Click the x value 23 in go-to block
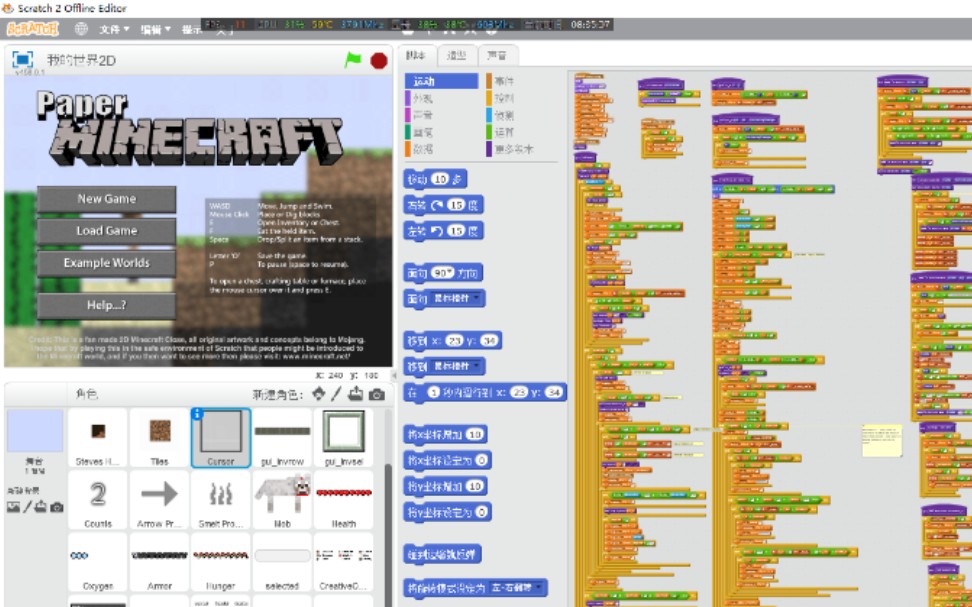Viewport: 972px width, 607px height. point(454,340)
